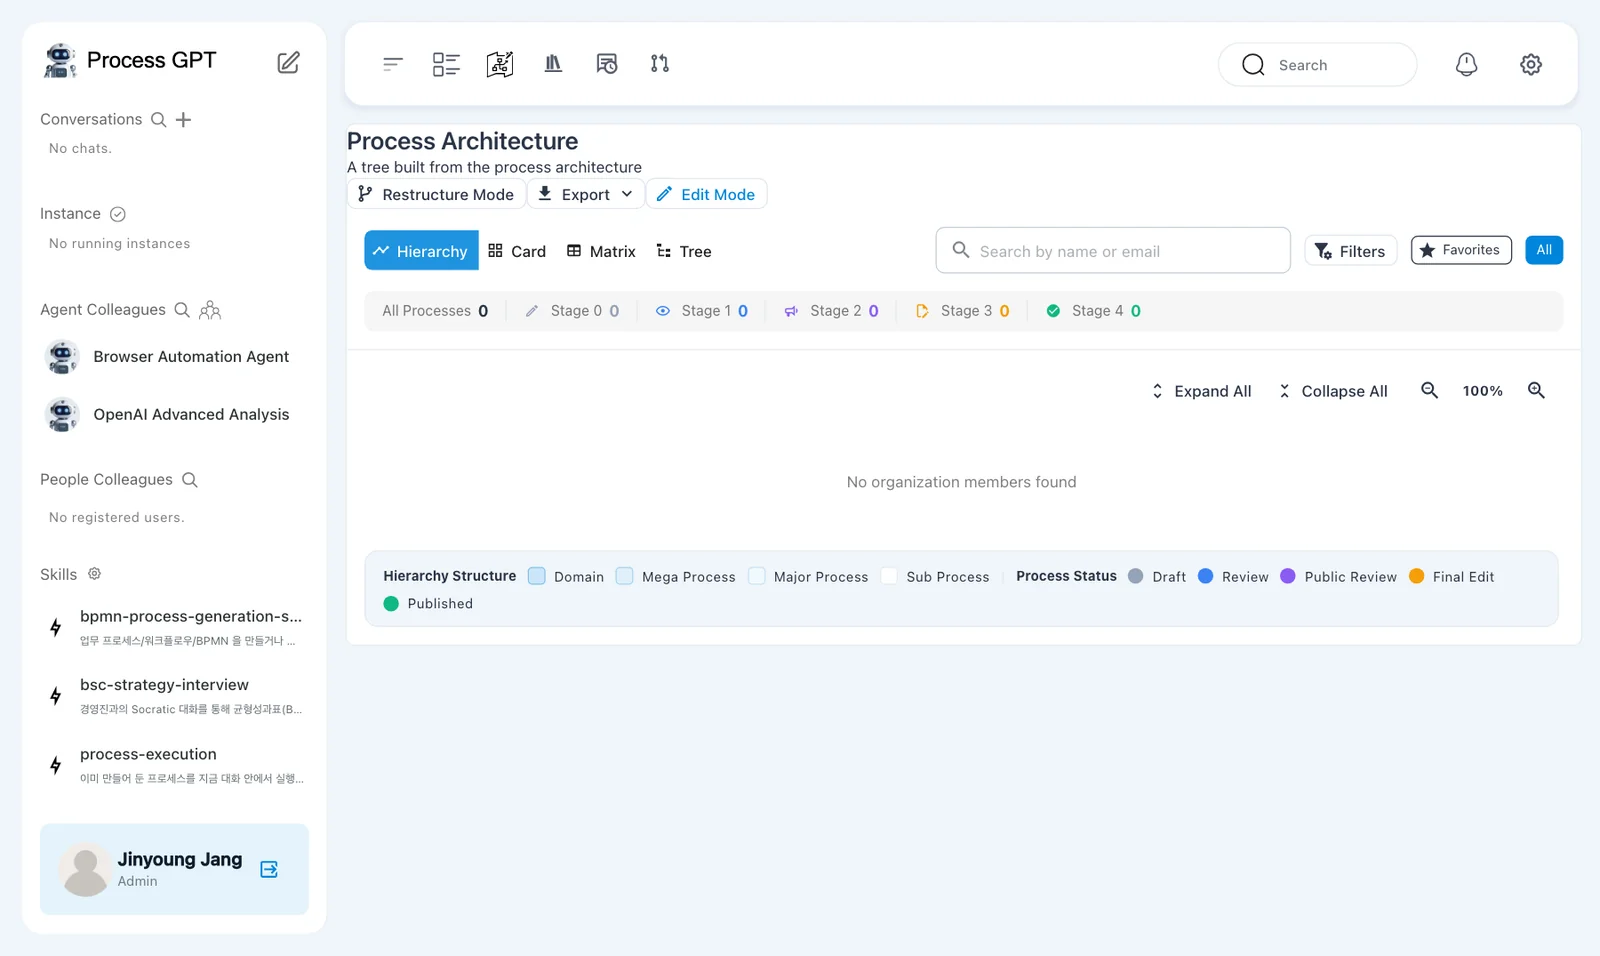The width and height of the screenshot is (1600, 956).
Task: Open the task list icon in top toolbar
Action: [x=446, y=64]
